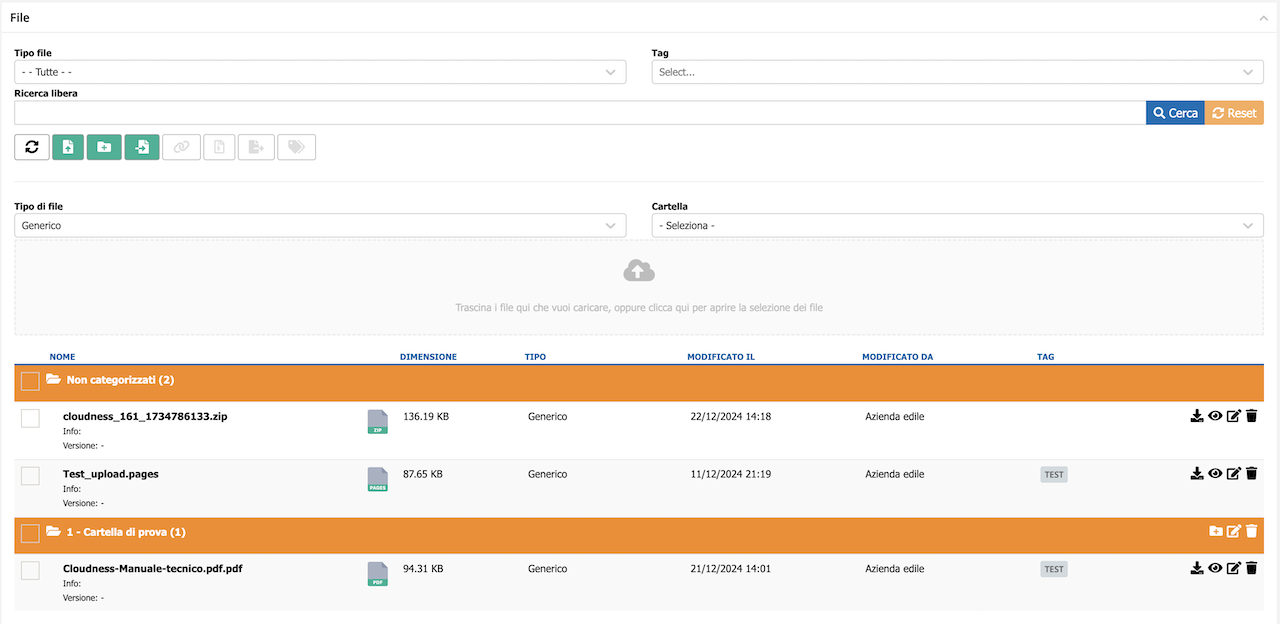The image size is (1280, 624).
Task: Tick the checkbox for Cloudness-Manuale-tecnico.pdf.pdf
Action: click(30, 570)
